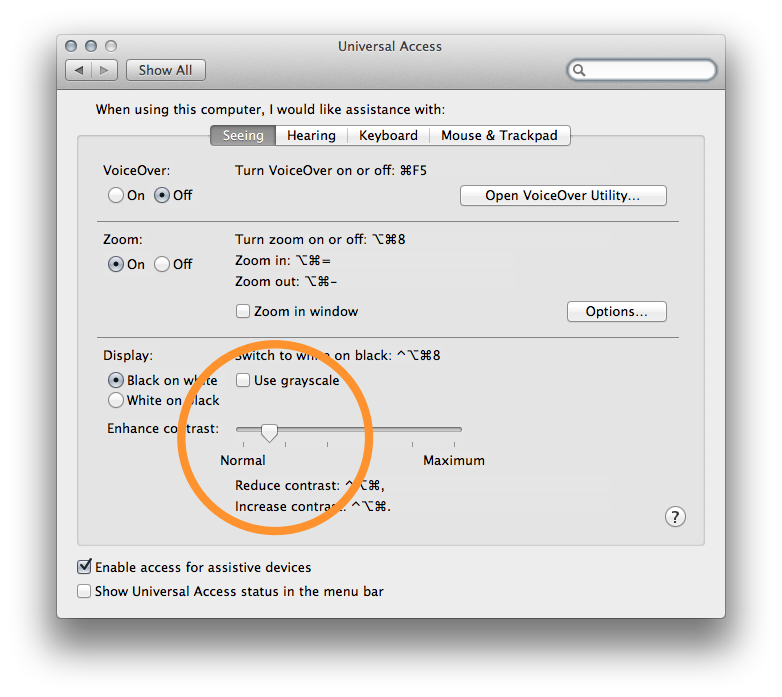This screenshot has height=697, width=782.
Task: Select VoiceOver Off radio button
Action: point(162,196)
